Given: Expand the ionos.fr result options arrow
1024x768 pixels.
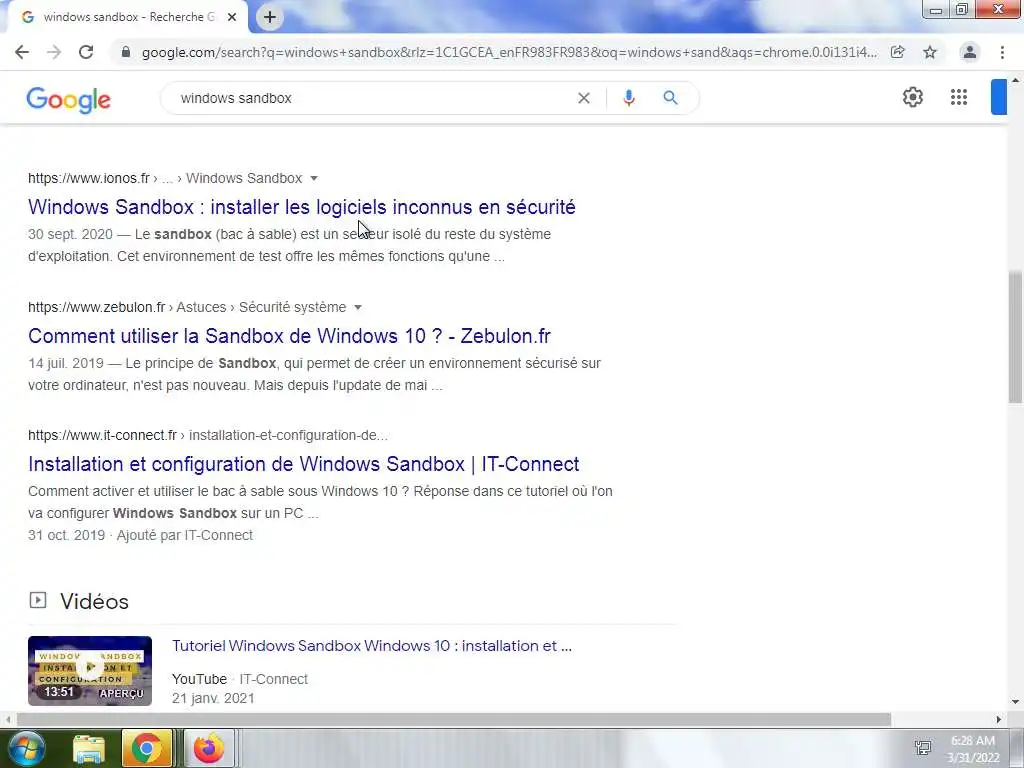Looking at the screenshot, I should [x=313, y=178].
